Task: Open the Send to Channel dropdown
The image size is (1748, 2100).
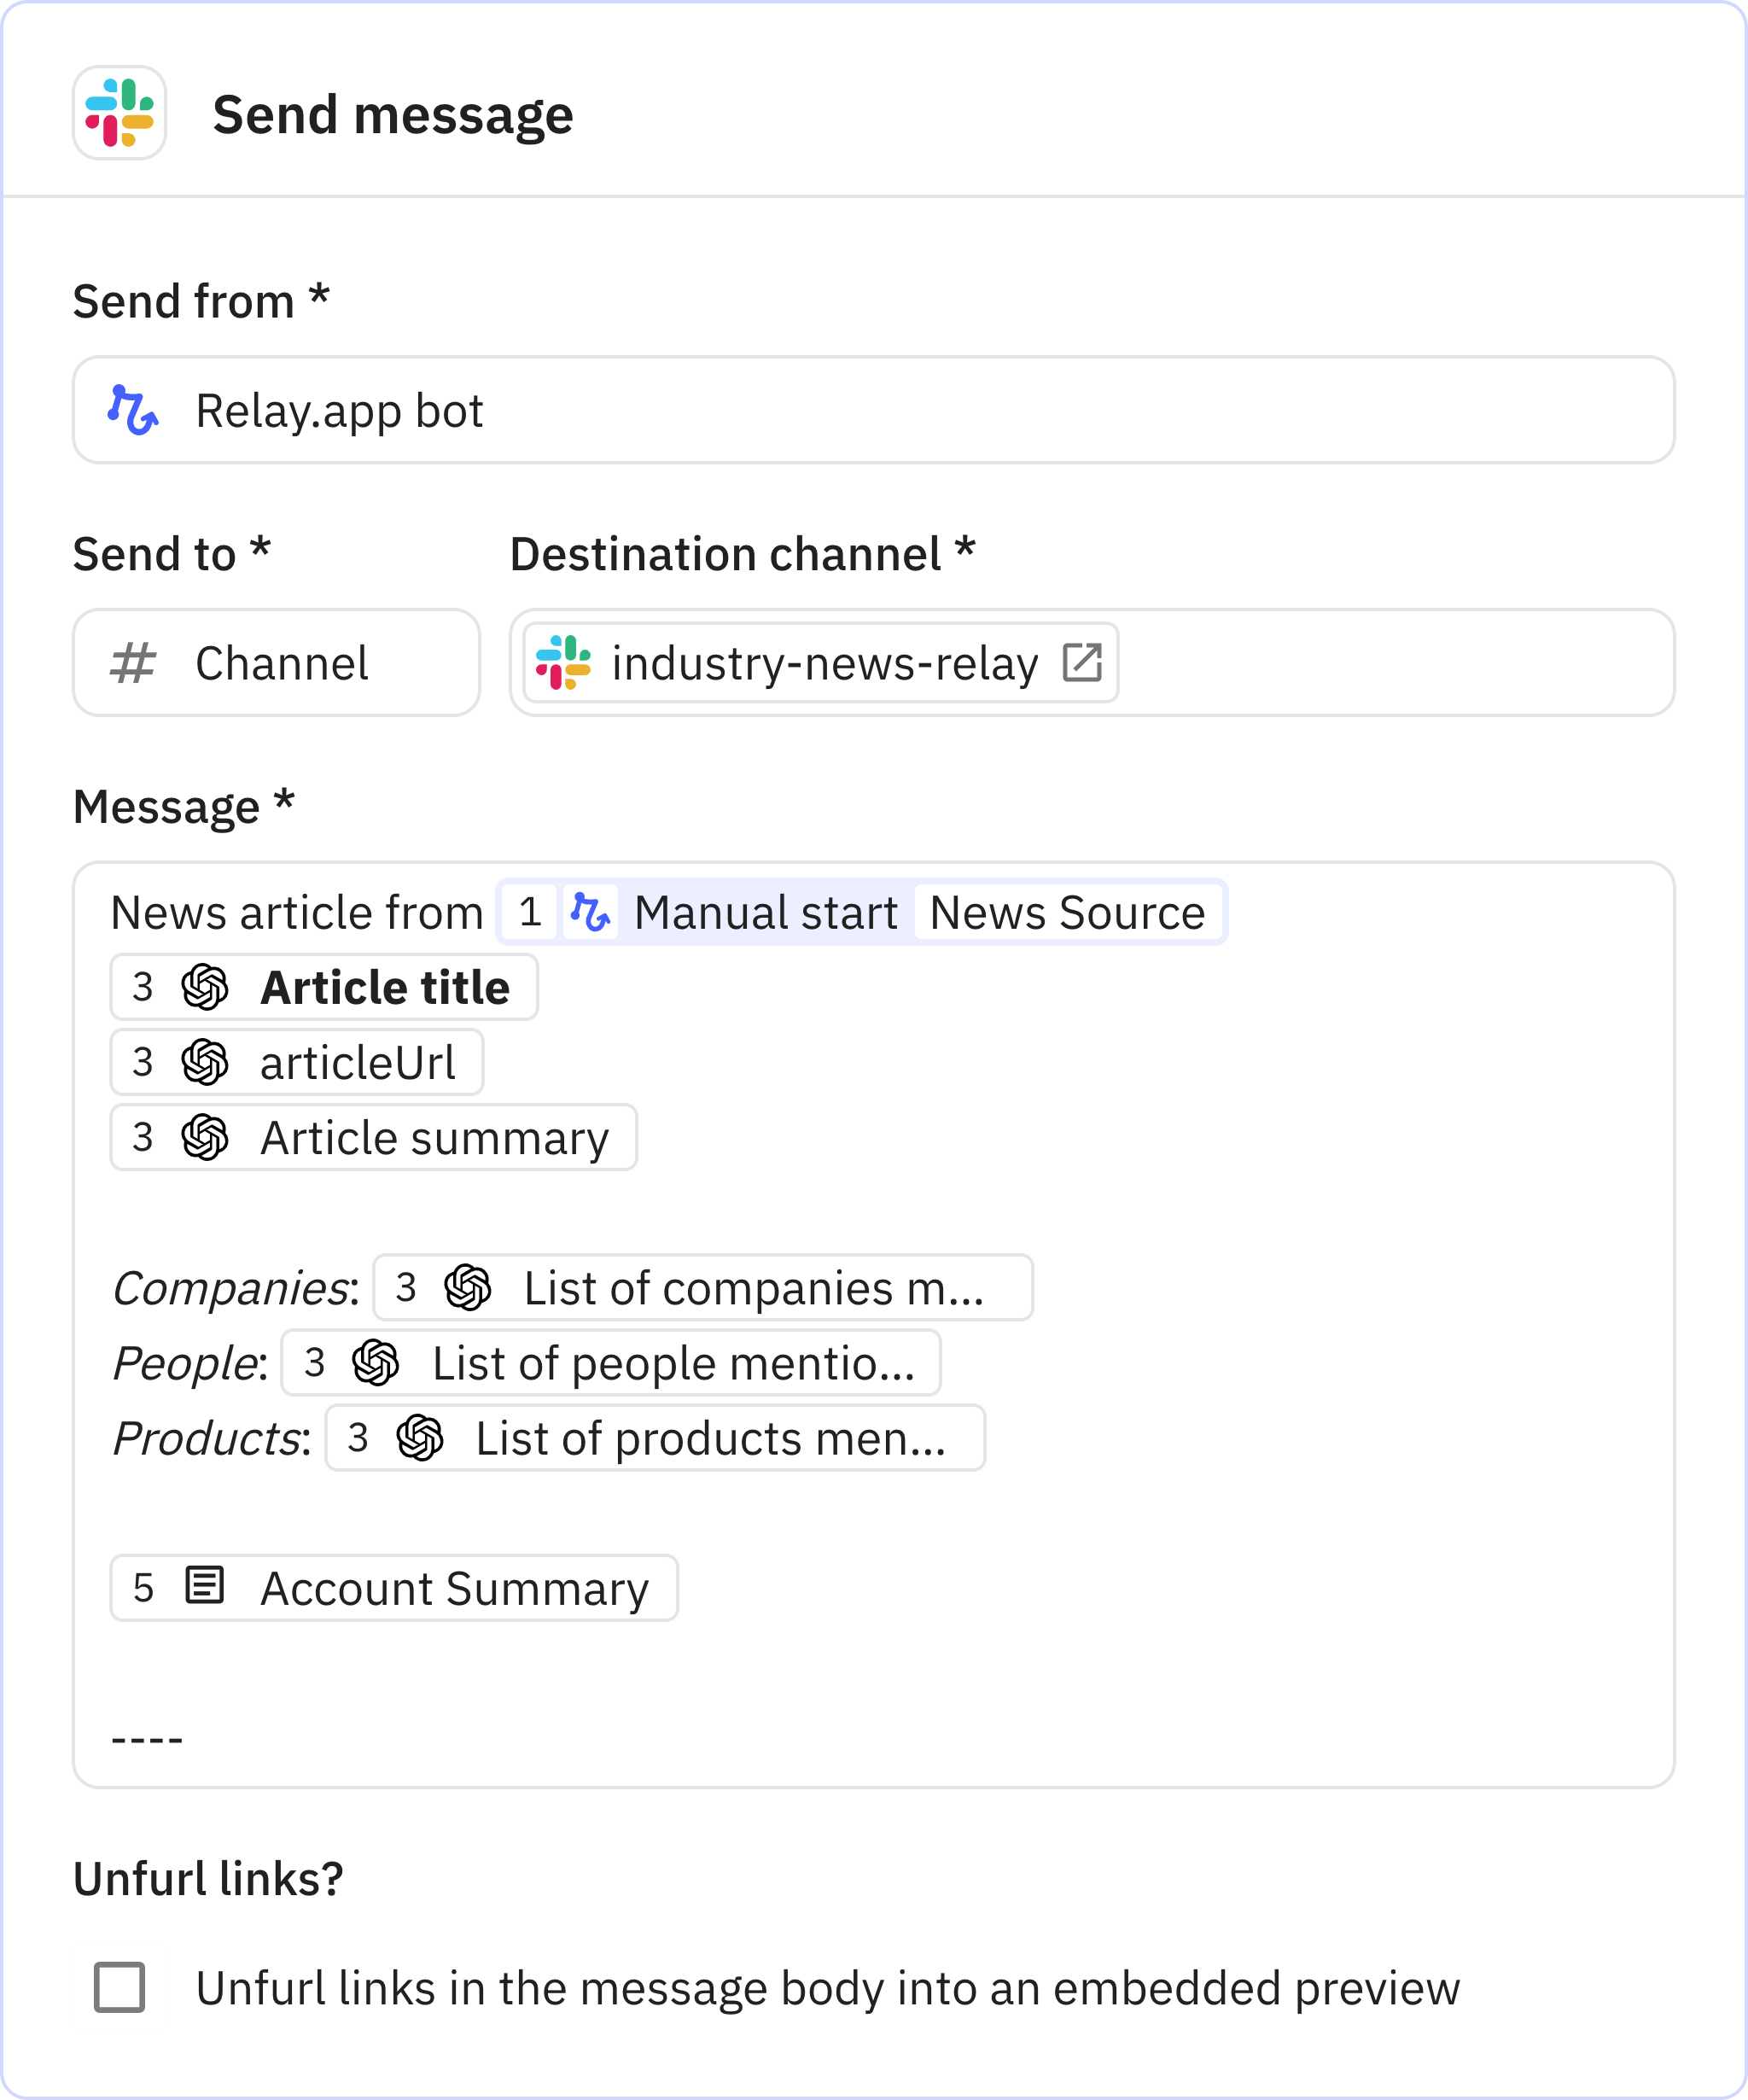Action: (276, 663)
